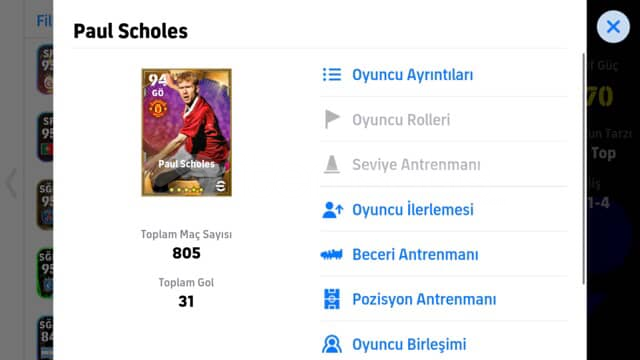Click the Manchester United badge on card

(158, 109)
